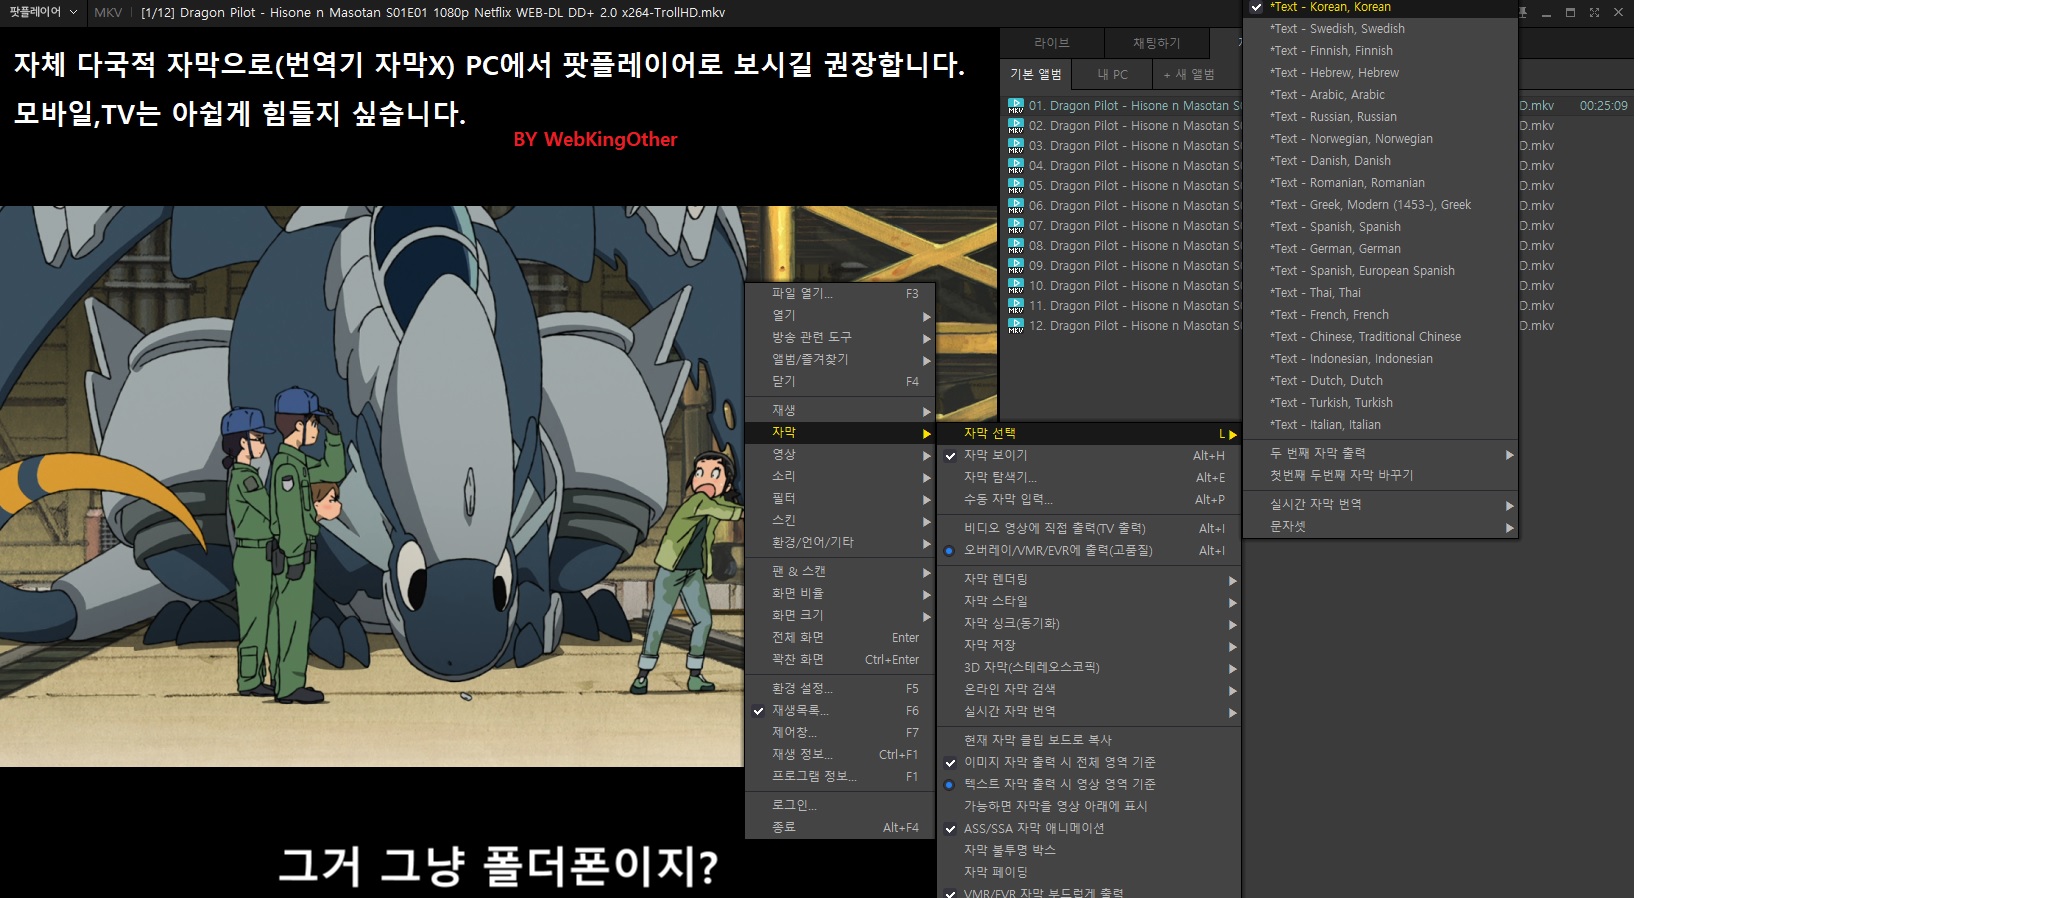The image size is (2064, 898).
Task: Expand 앨범/즐겨찾기 submenu
Action: pos(840,359)
